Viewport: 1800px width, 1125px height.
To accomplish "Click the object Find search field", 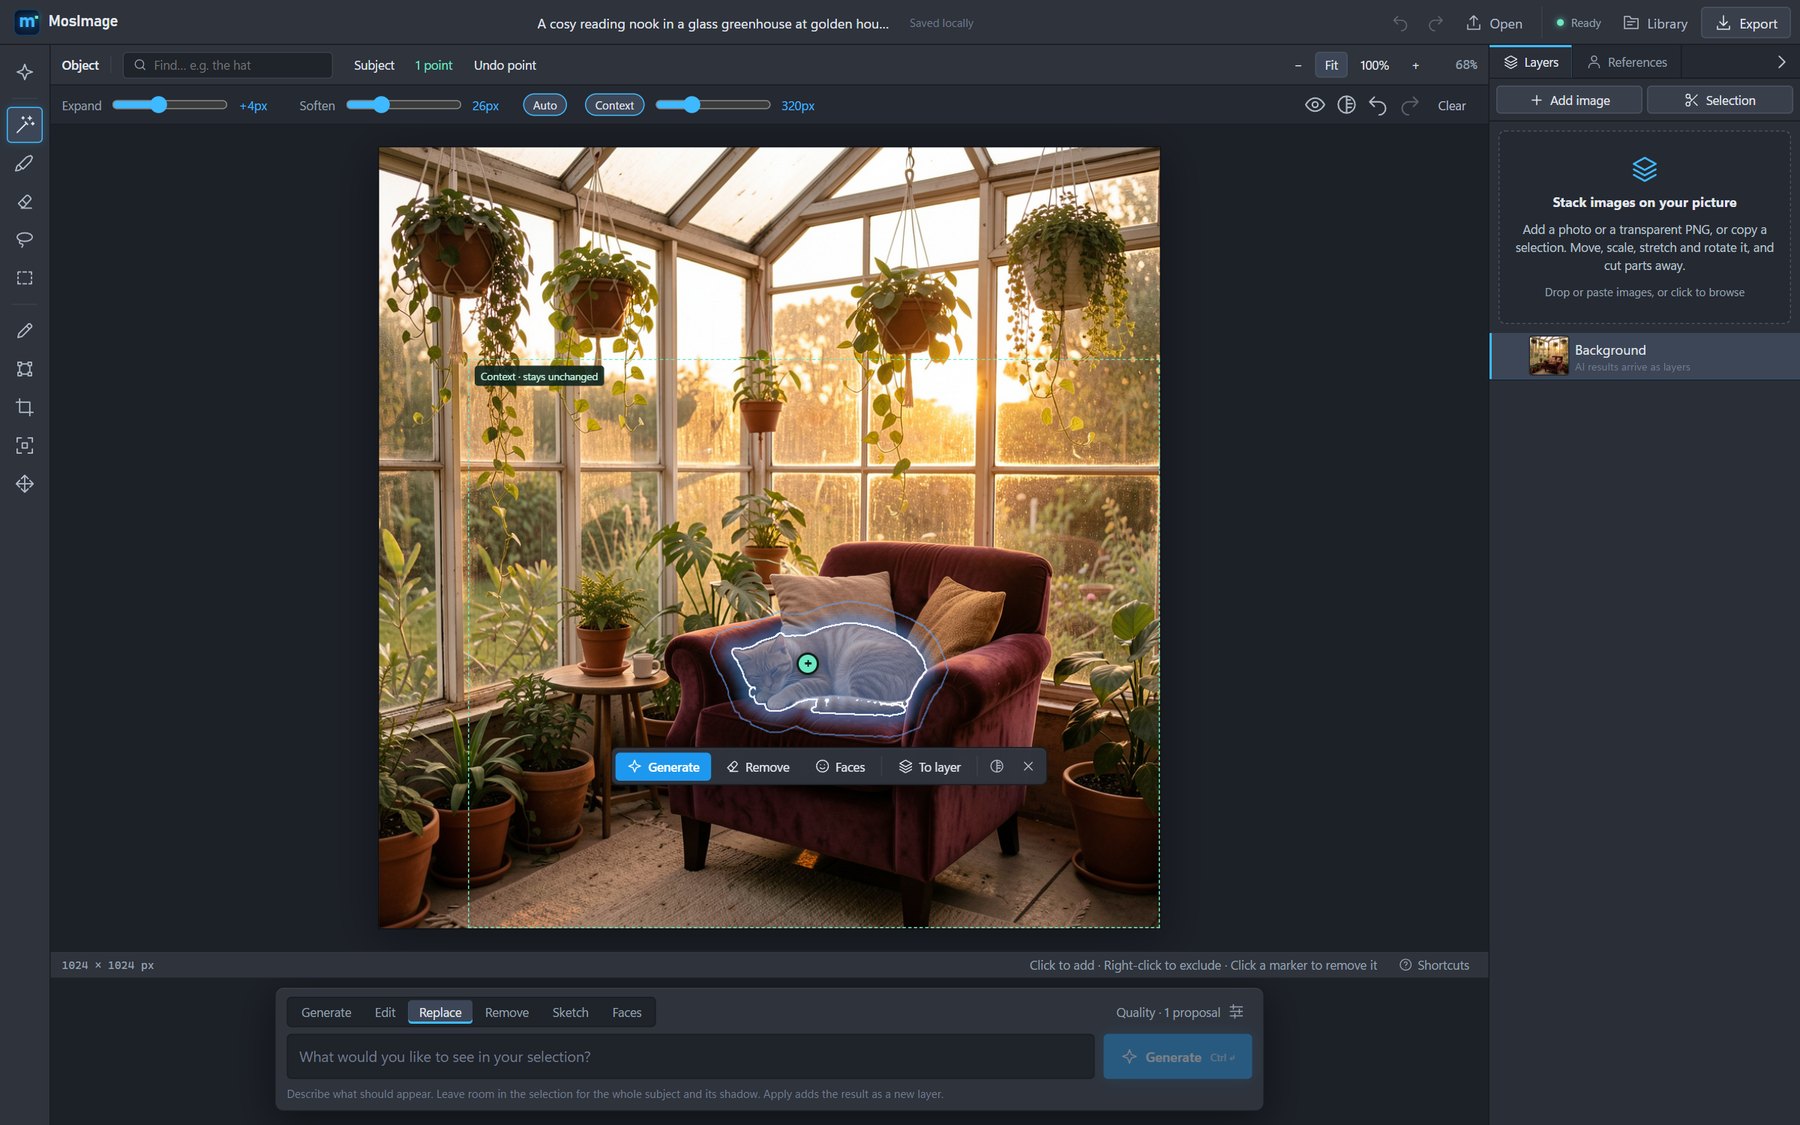I will click(228, 65).
